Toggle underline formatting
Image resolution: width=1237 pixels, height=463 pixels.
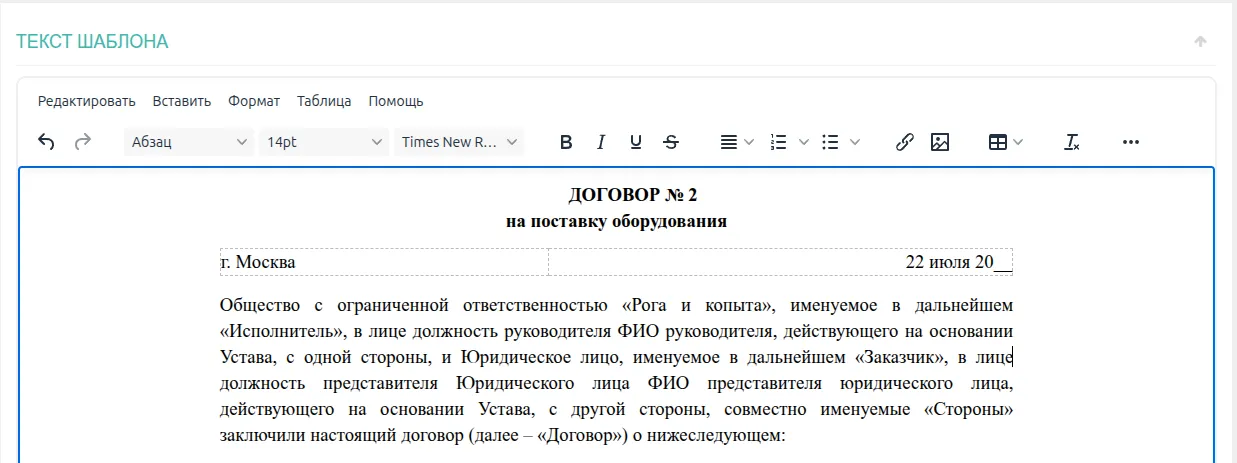click(635, 142)
